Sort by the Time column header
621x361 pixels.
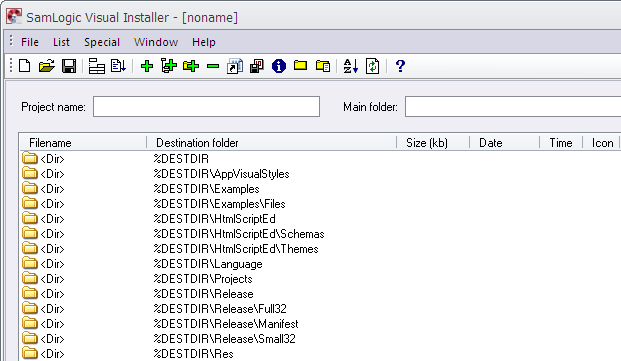[561, 143]
